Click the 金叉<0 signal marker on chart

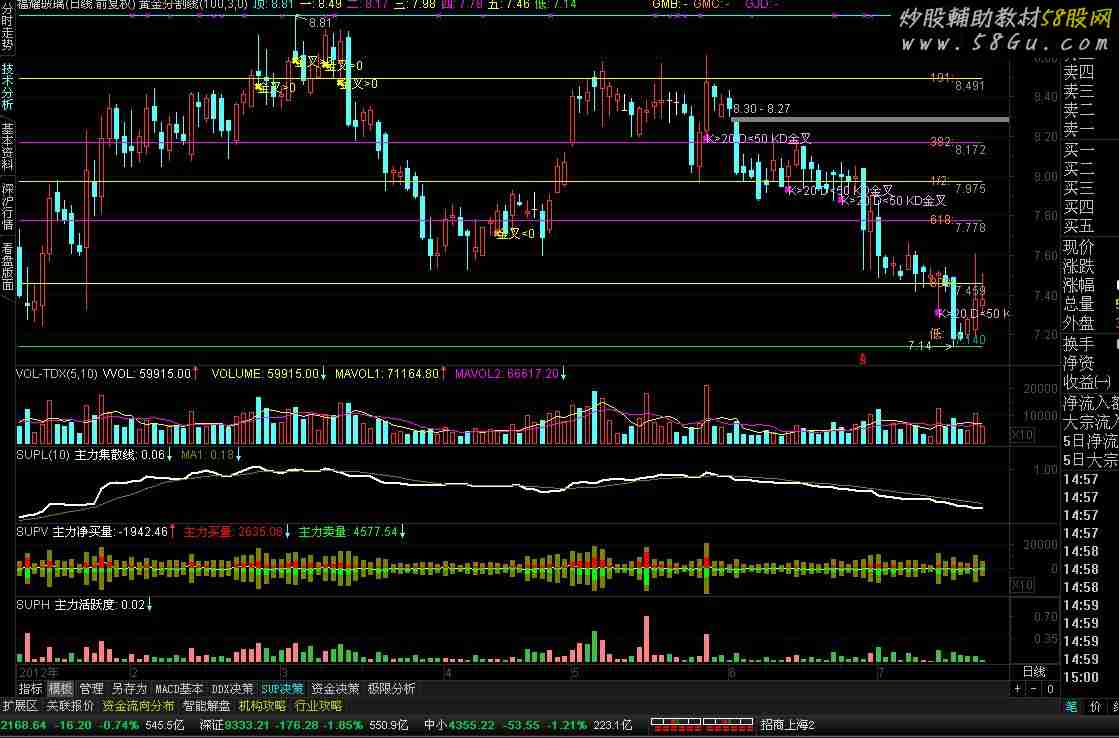[515, 233]
